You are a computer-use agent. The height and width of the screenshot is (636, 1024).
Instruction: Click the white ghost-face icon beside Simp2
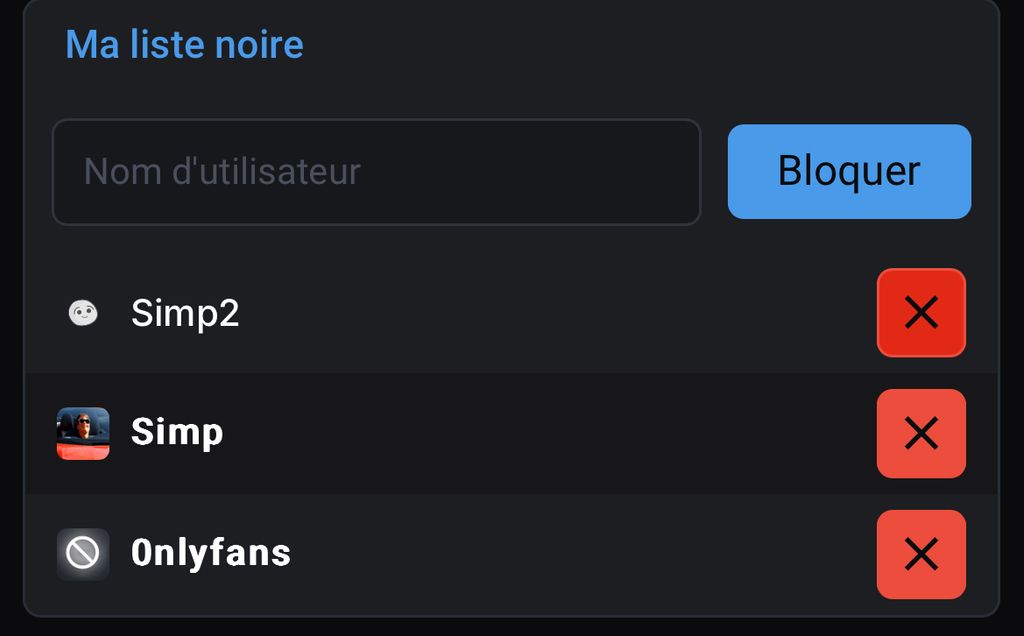pyautogui.click(x=83, y=313)
